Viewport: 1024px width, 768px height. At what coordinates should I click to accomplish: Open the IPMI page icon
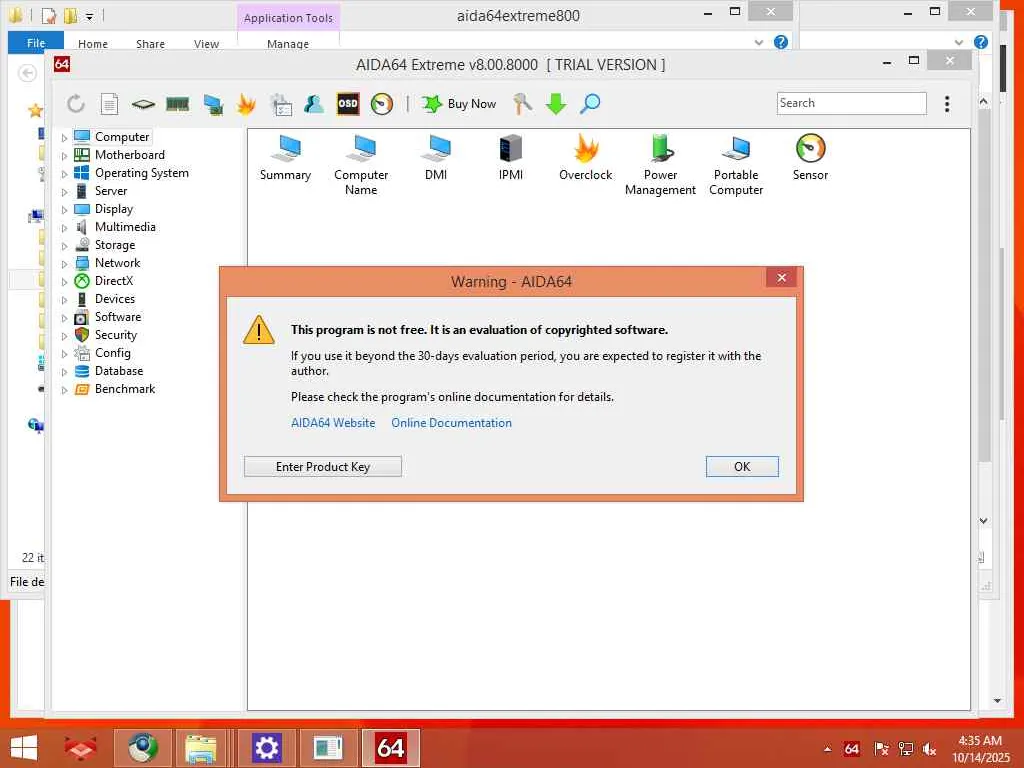tap(511, 157)
